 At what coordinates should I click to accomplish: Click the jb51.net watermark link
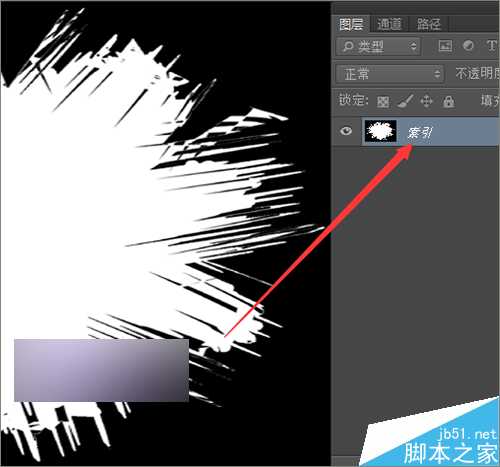[467, 434]
